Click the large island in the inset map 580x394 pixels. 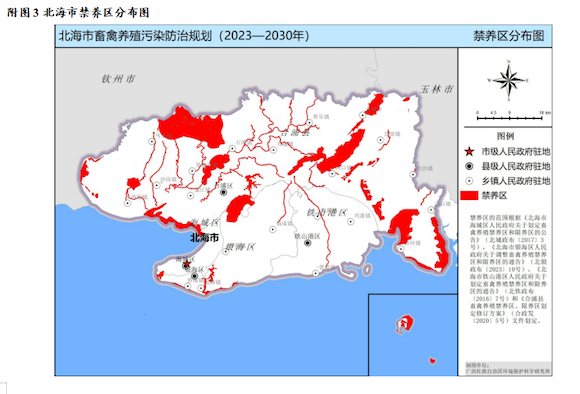[x=404, y=324]
